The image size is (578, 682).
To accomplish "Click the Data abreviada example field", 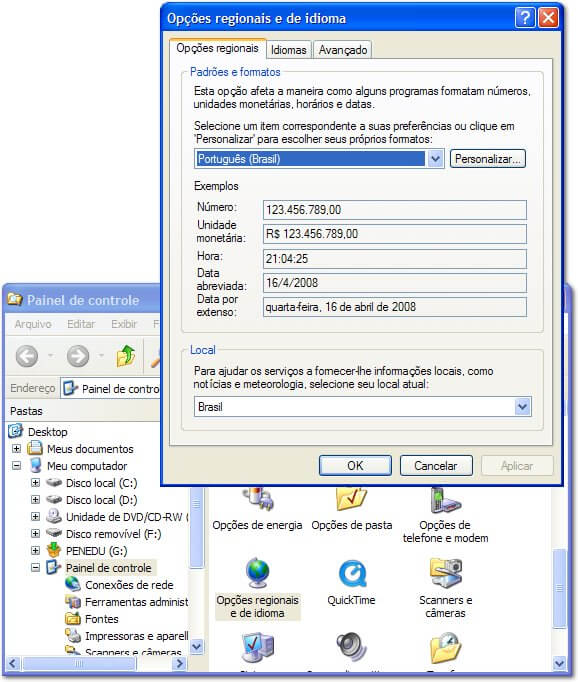I will coord(394,283).
